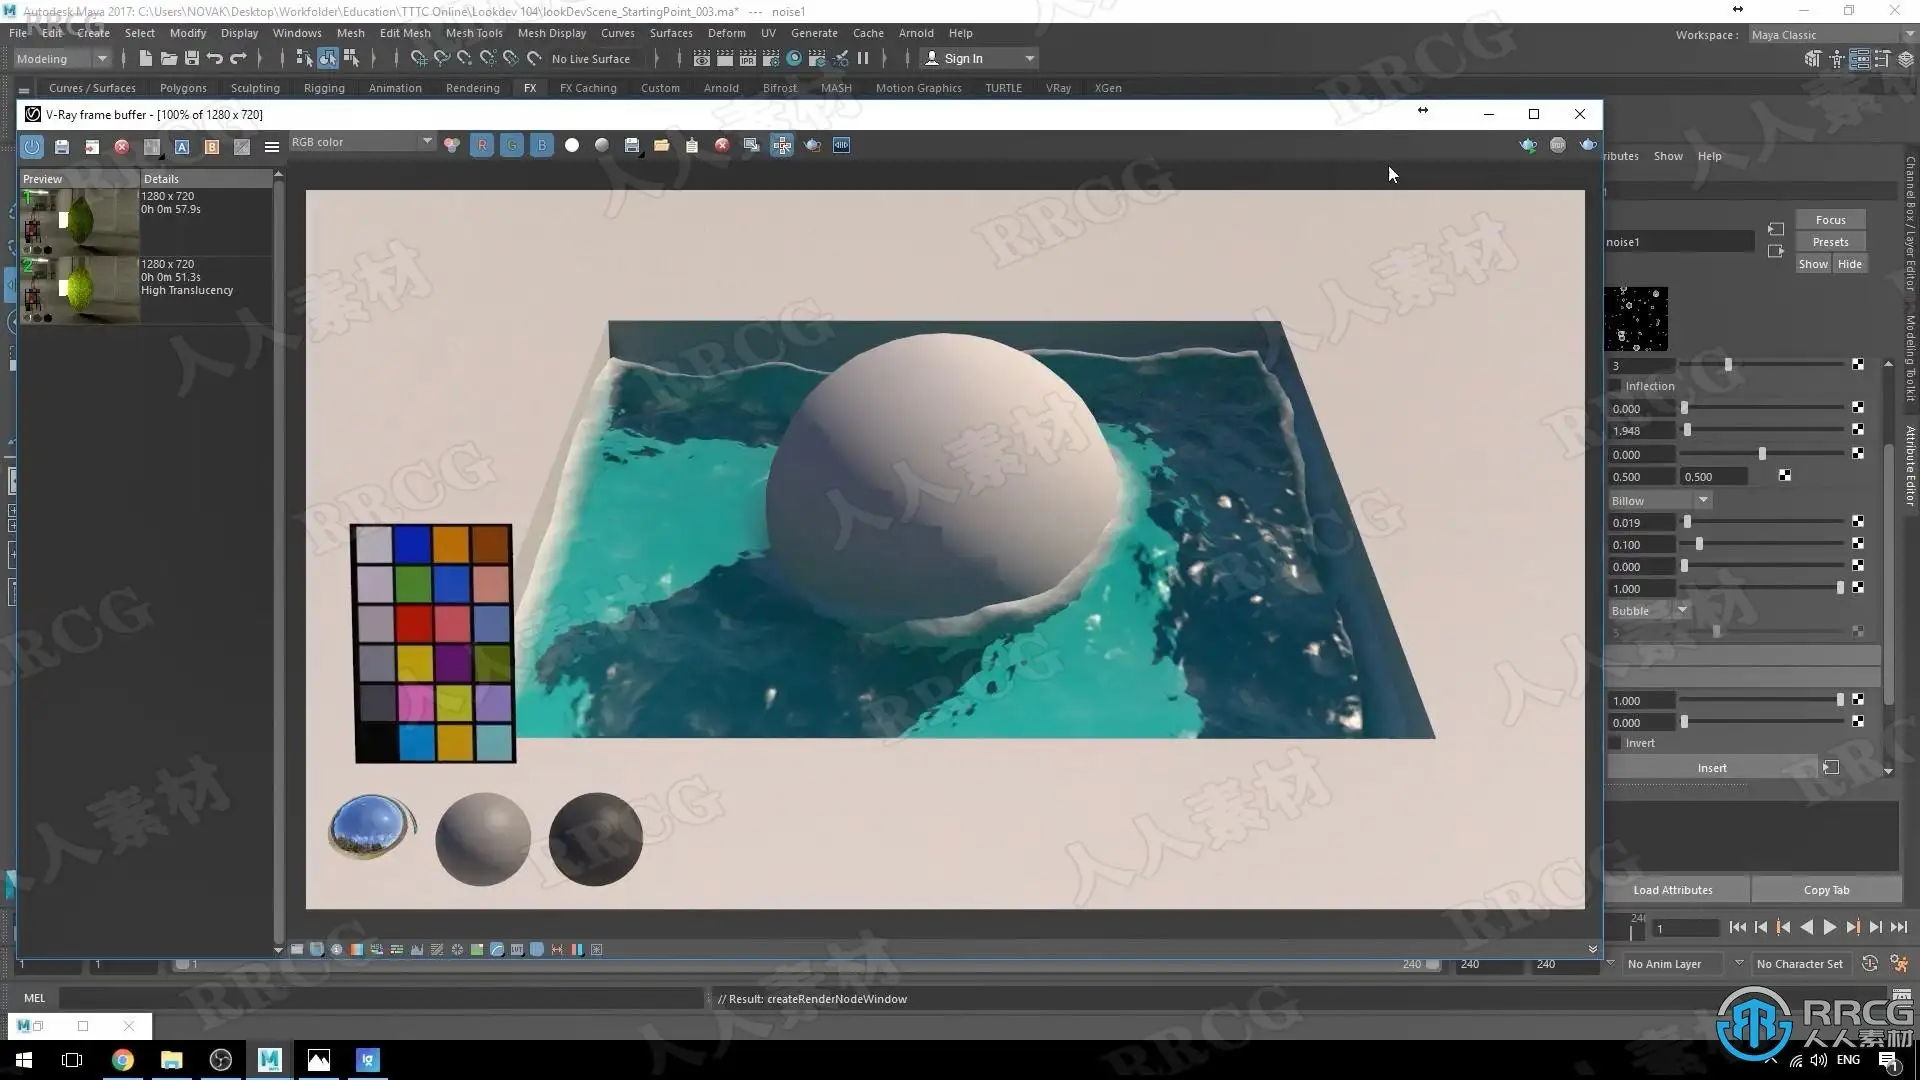Screen dimensions: 1920x1080
Task: Toggle the green channel button
Action: [512, 146]
